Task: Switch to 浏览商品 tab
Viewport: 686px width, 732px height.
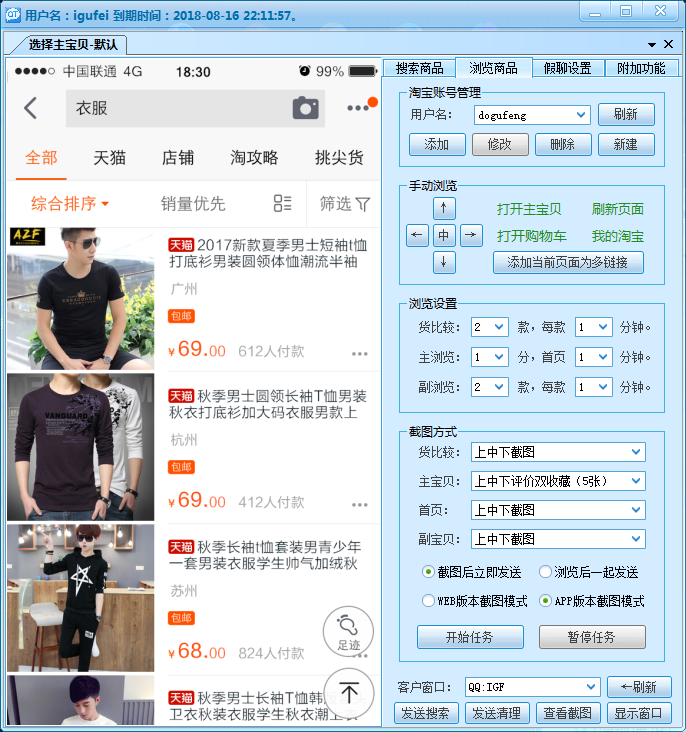Action: click(x=494, y=68)
